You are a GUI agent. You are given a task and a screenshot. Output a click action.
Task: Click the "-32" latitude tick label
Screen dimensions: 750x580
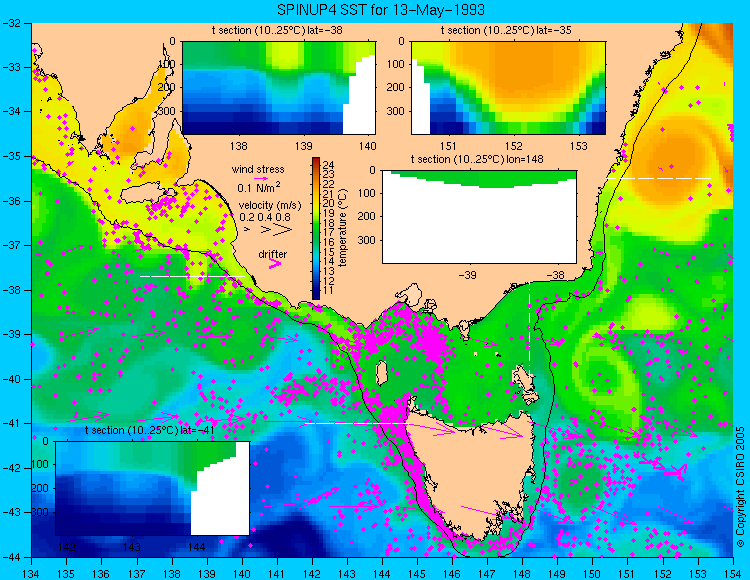[11, 23]
